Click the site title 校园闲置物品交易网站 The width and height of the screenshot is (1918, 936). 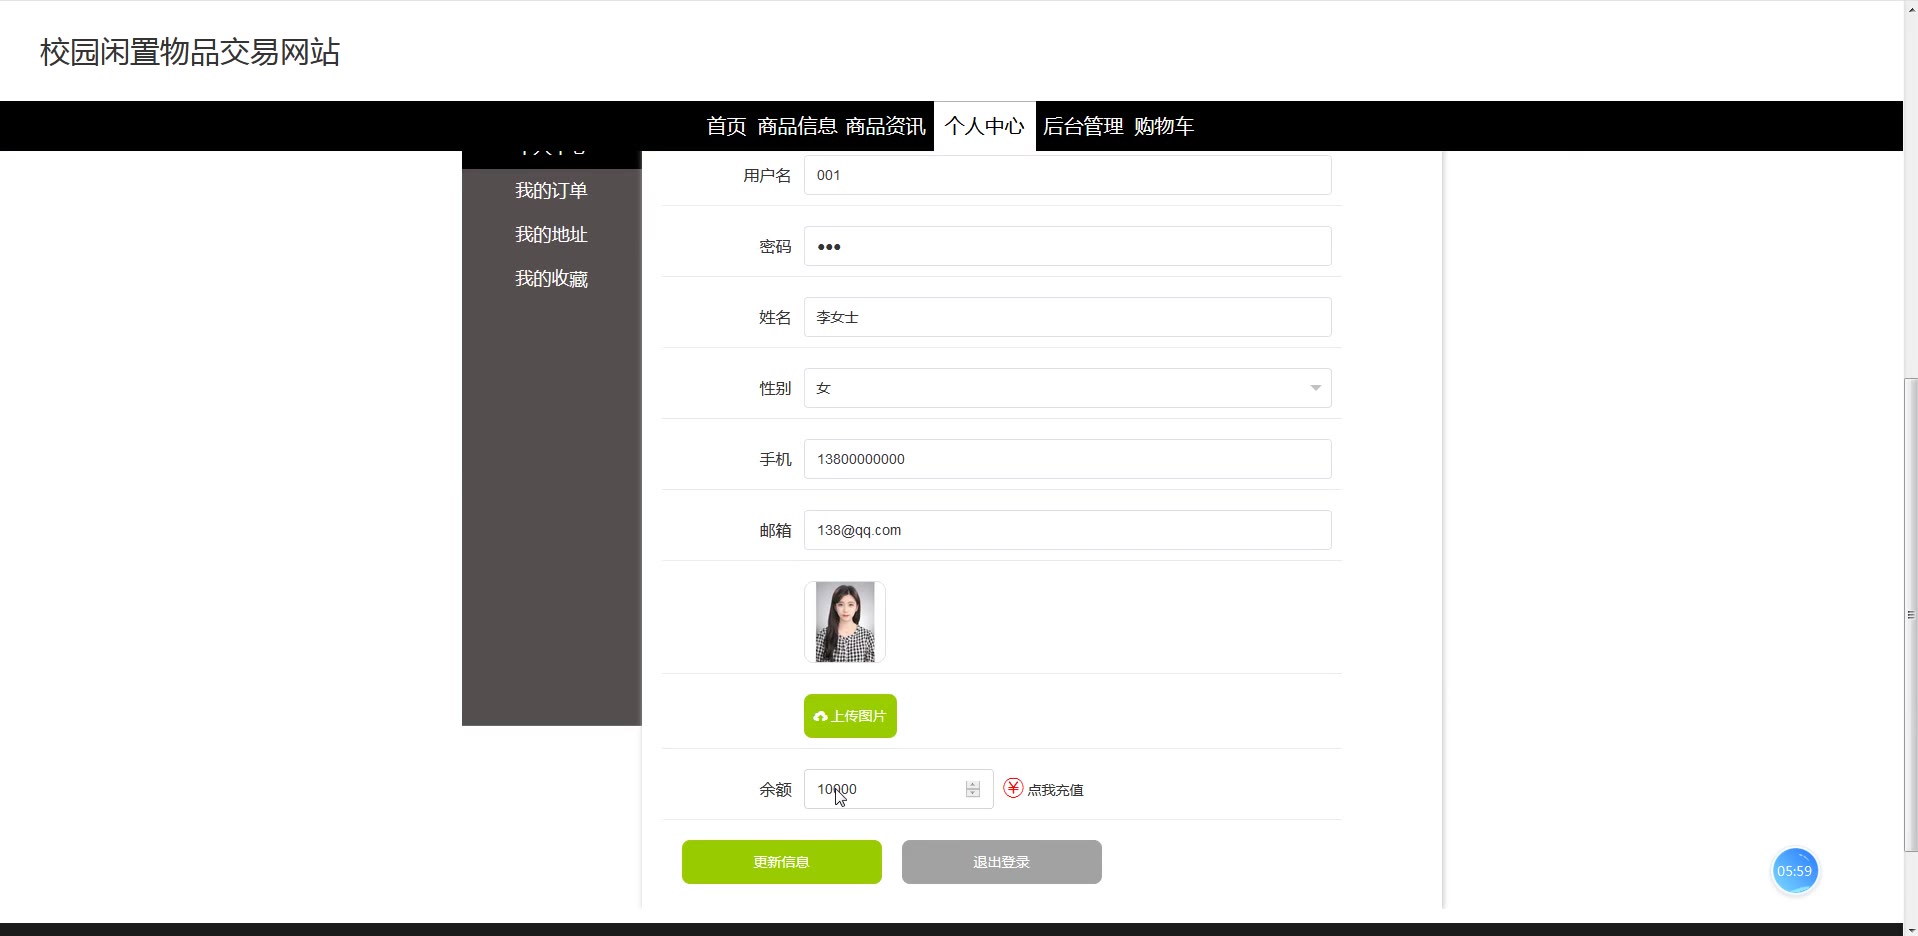click(190, 52)
